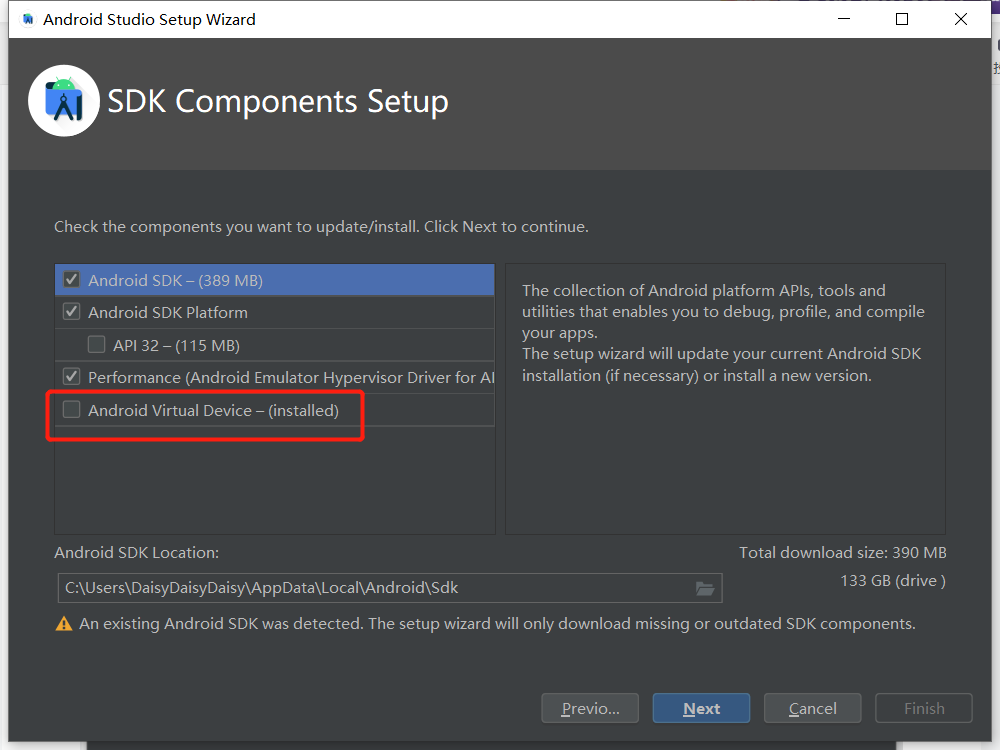Close the Android Studio Setup Wizard
This screenshot has height=750, width=1000.
pyautogui.click(x=960, y=19)
